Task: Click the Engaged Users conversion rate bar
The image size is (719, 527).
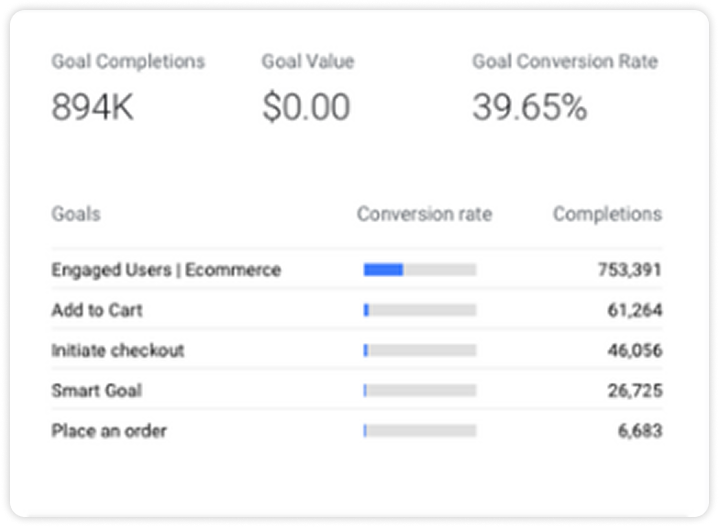Action: (420, 270)
